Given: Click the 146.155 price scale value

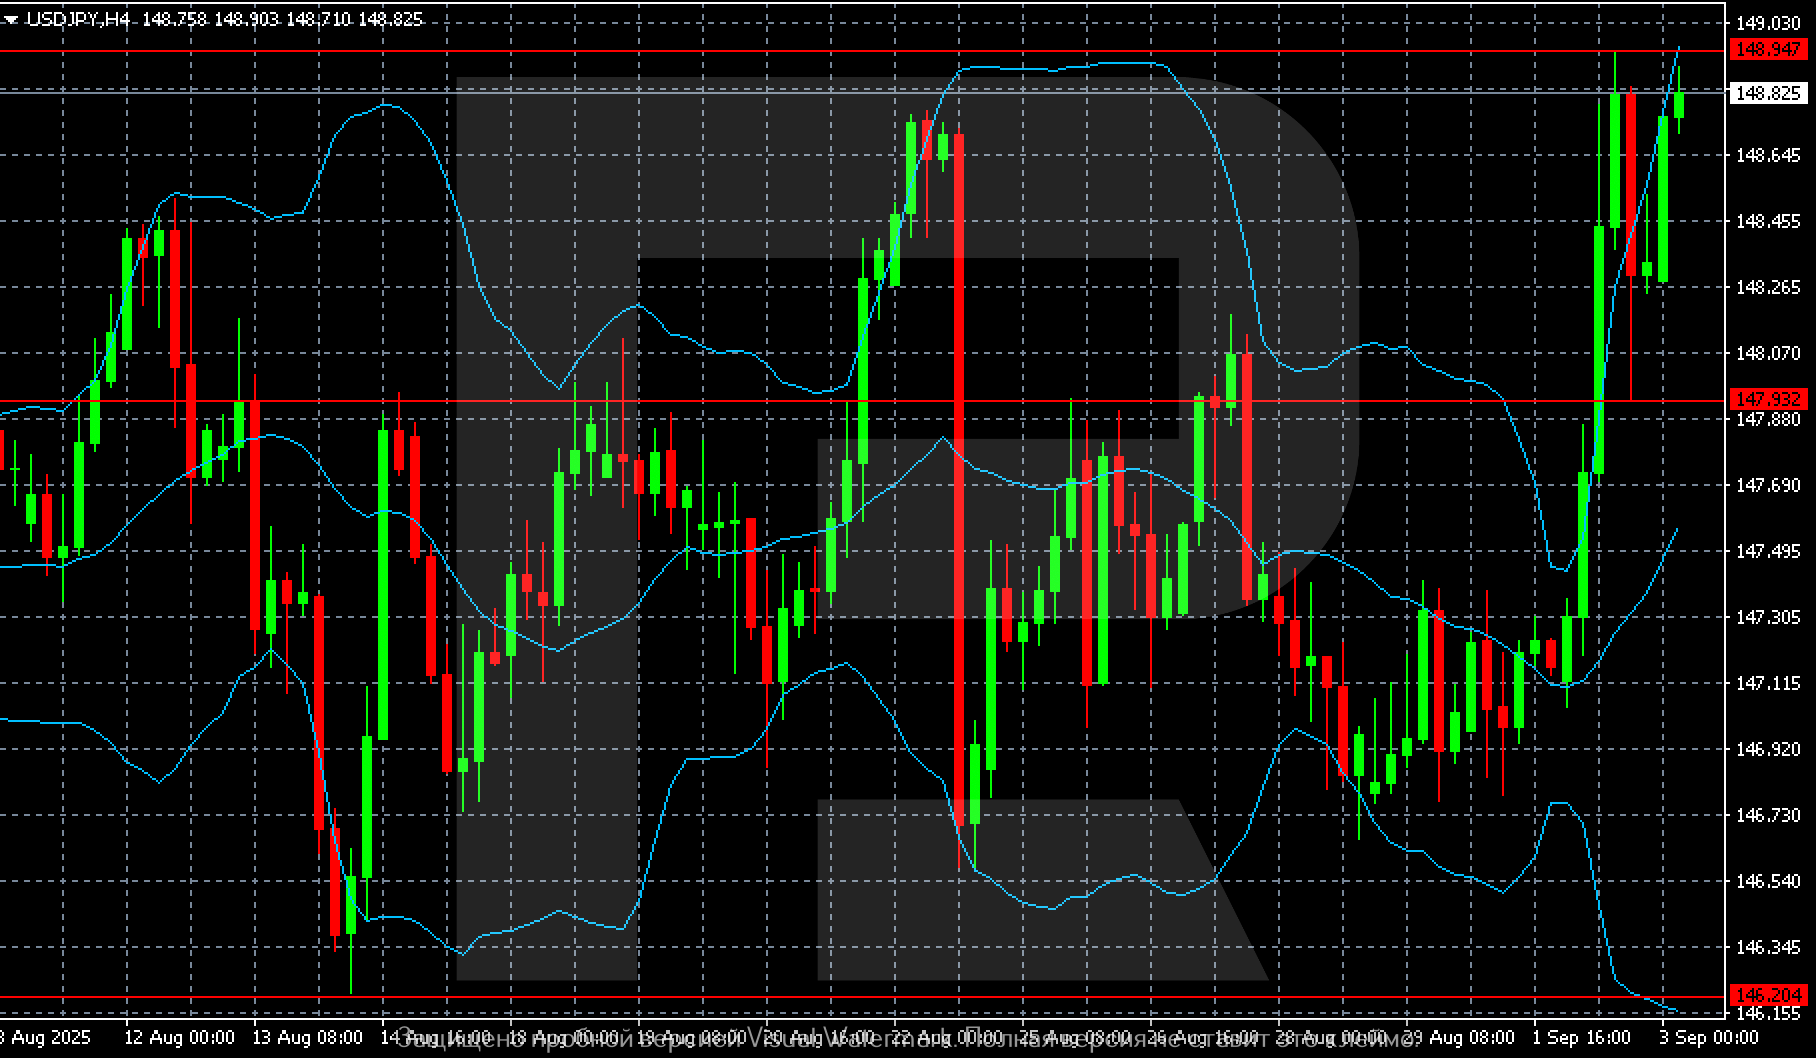Looking at the screenshot, I should pyautogui.click(x=1768, y=1013).
